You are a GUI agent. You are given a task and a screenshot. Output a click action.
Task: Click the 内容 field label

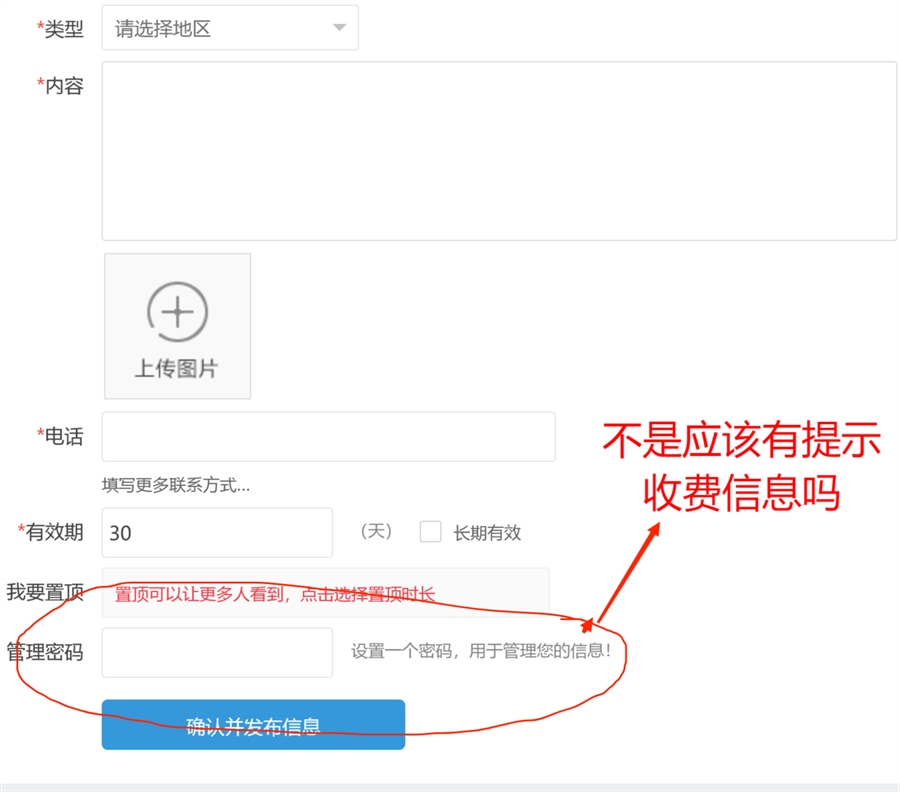(62, 86)
